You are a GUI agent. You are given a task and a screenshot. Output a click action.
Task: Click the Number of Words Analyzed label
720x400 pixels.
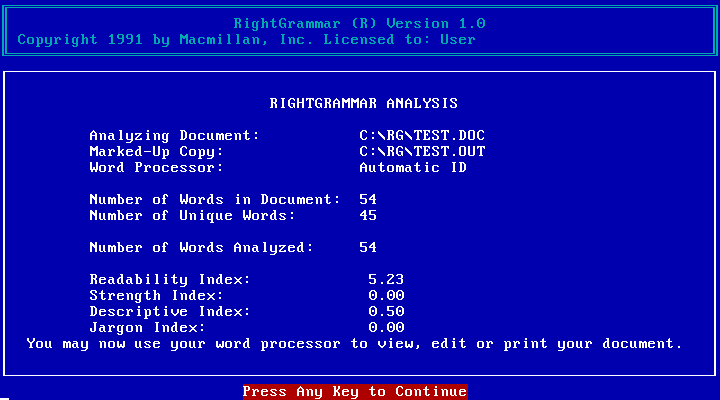pyautogui.click(x=201, y=248)
